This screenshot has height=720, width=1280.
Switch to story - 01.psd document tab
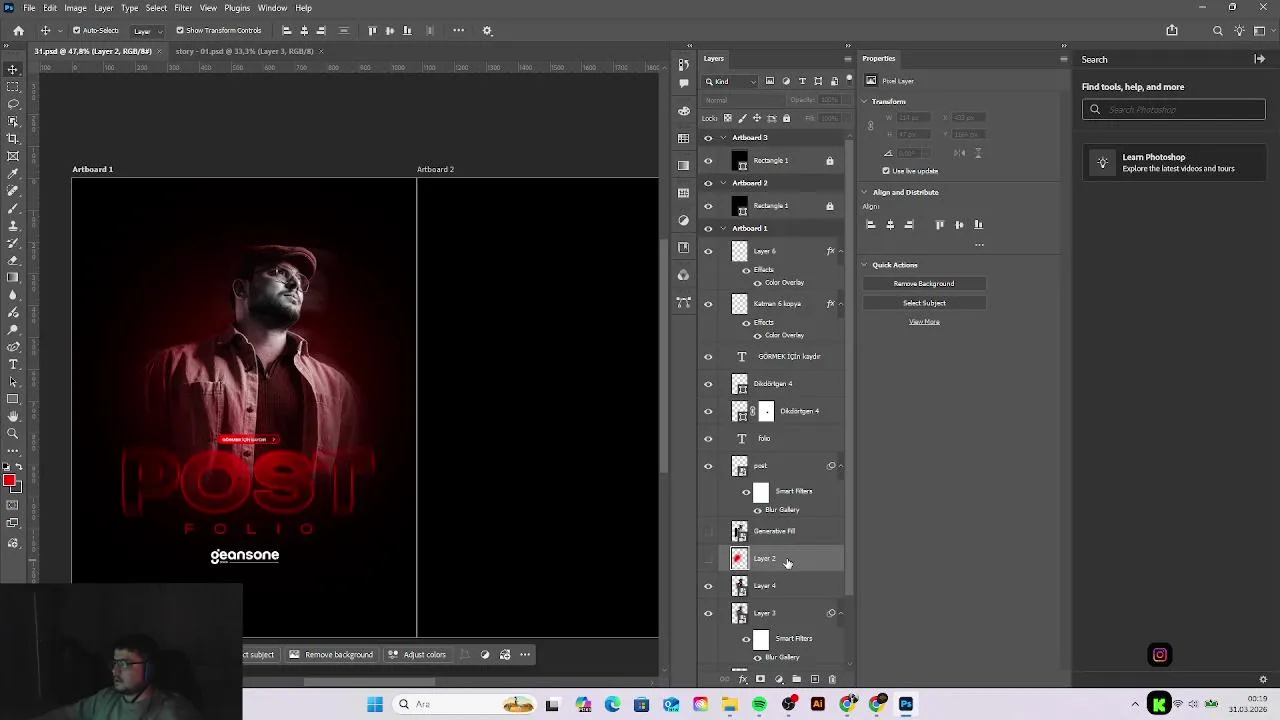coord(245,51)
